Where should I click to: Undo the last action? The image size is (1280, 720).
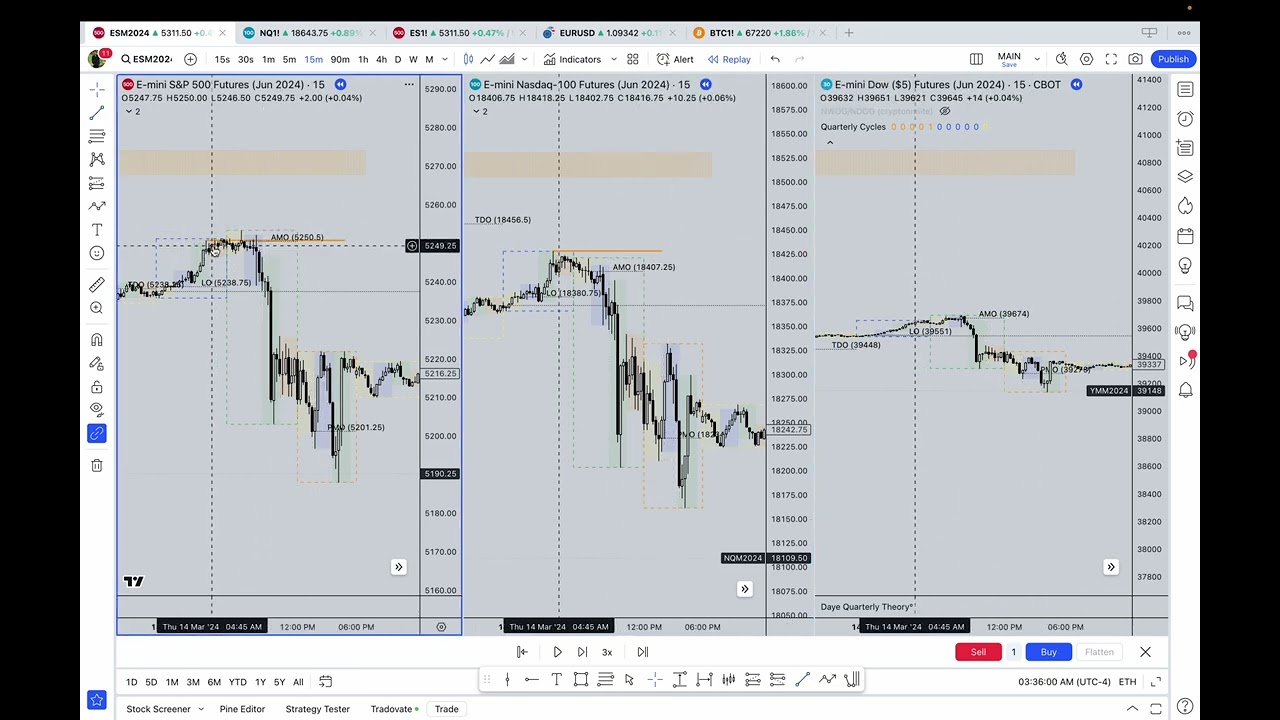coord(775,59)
